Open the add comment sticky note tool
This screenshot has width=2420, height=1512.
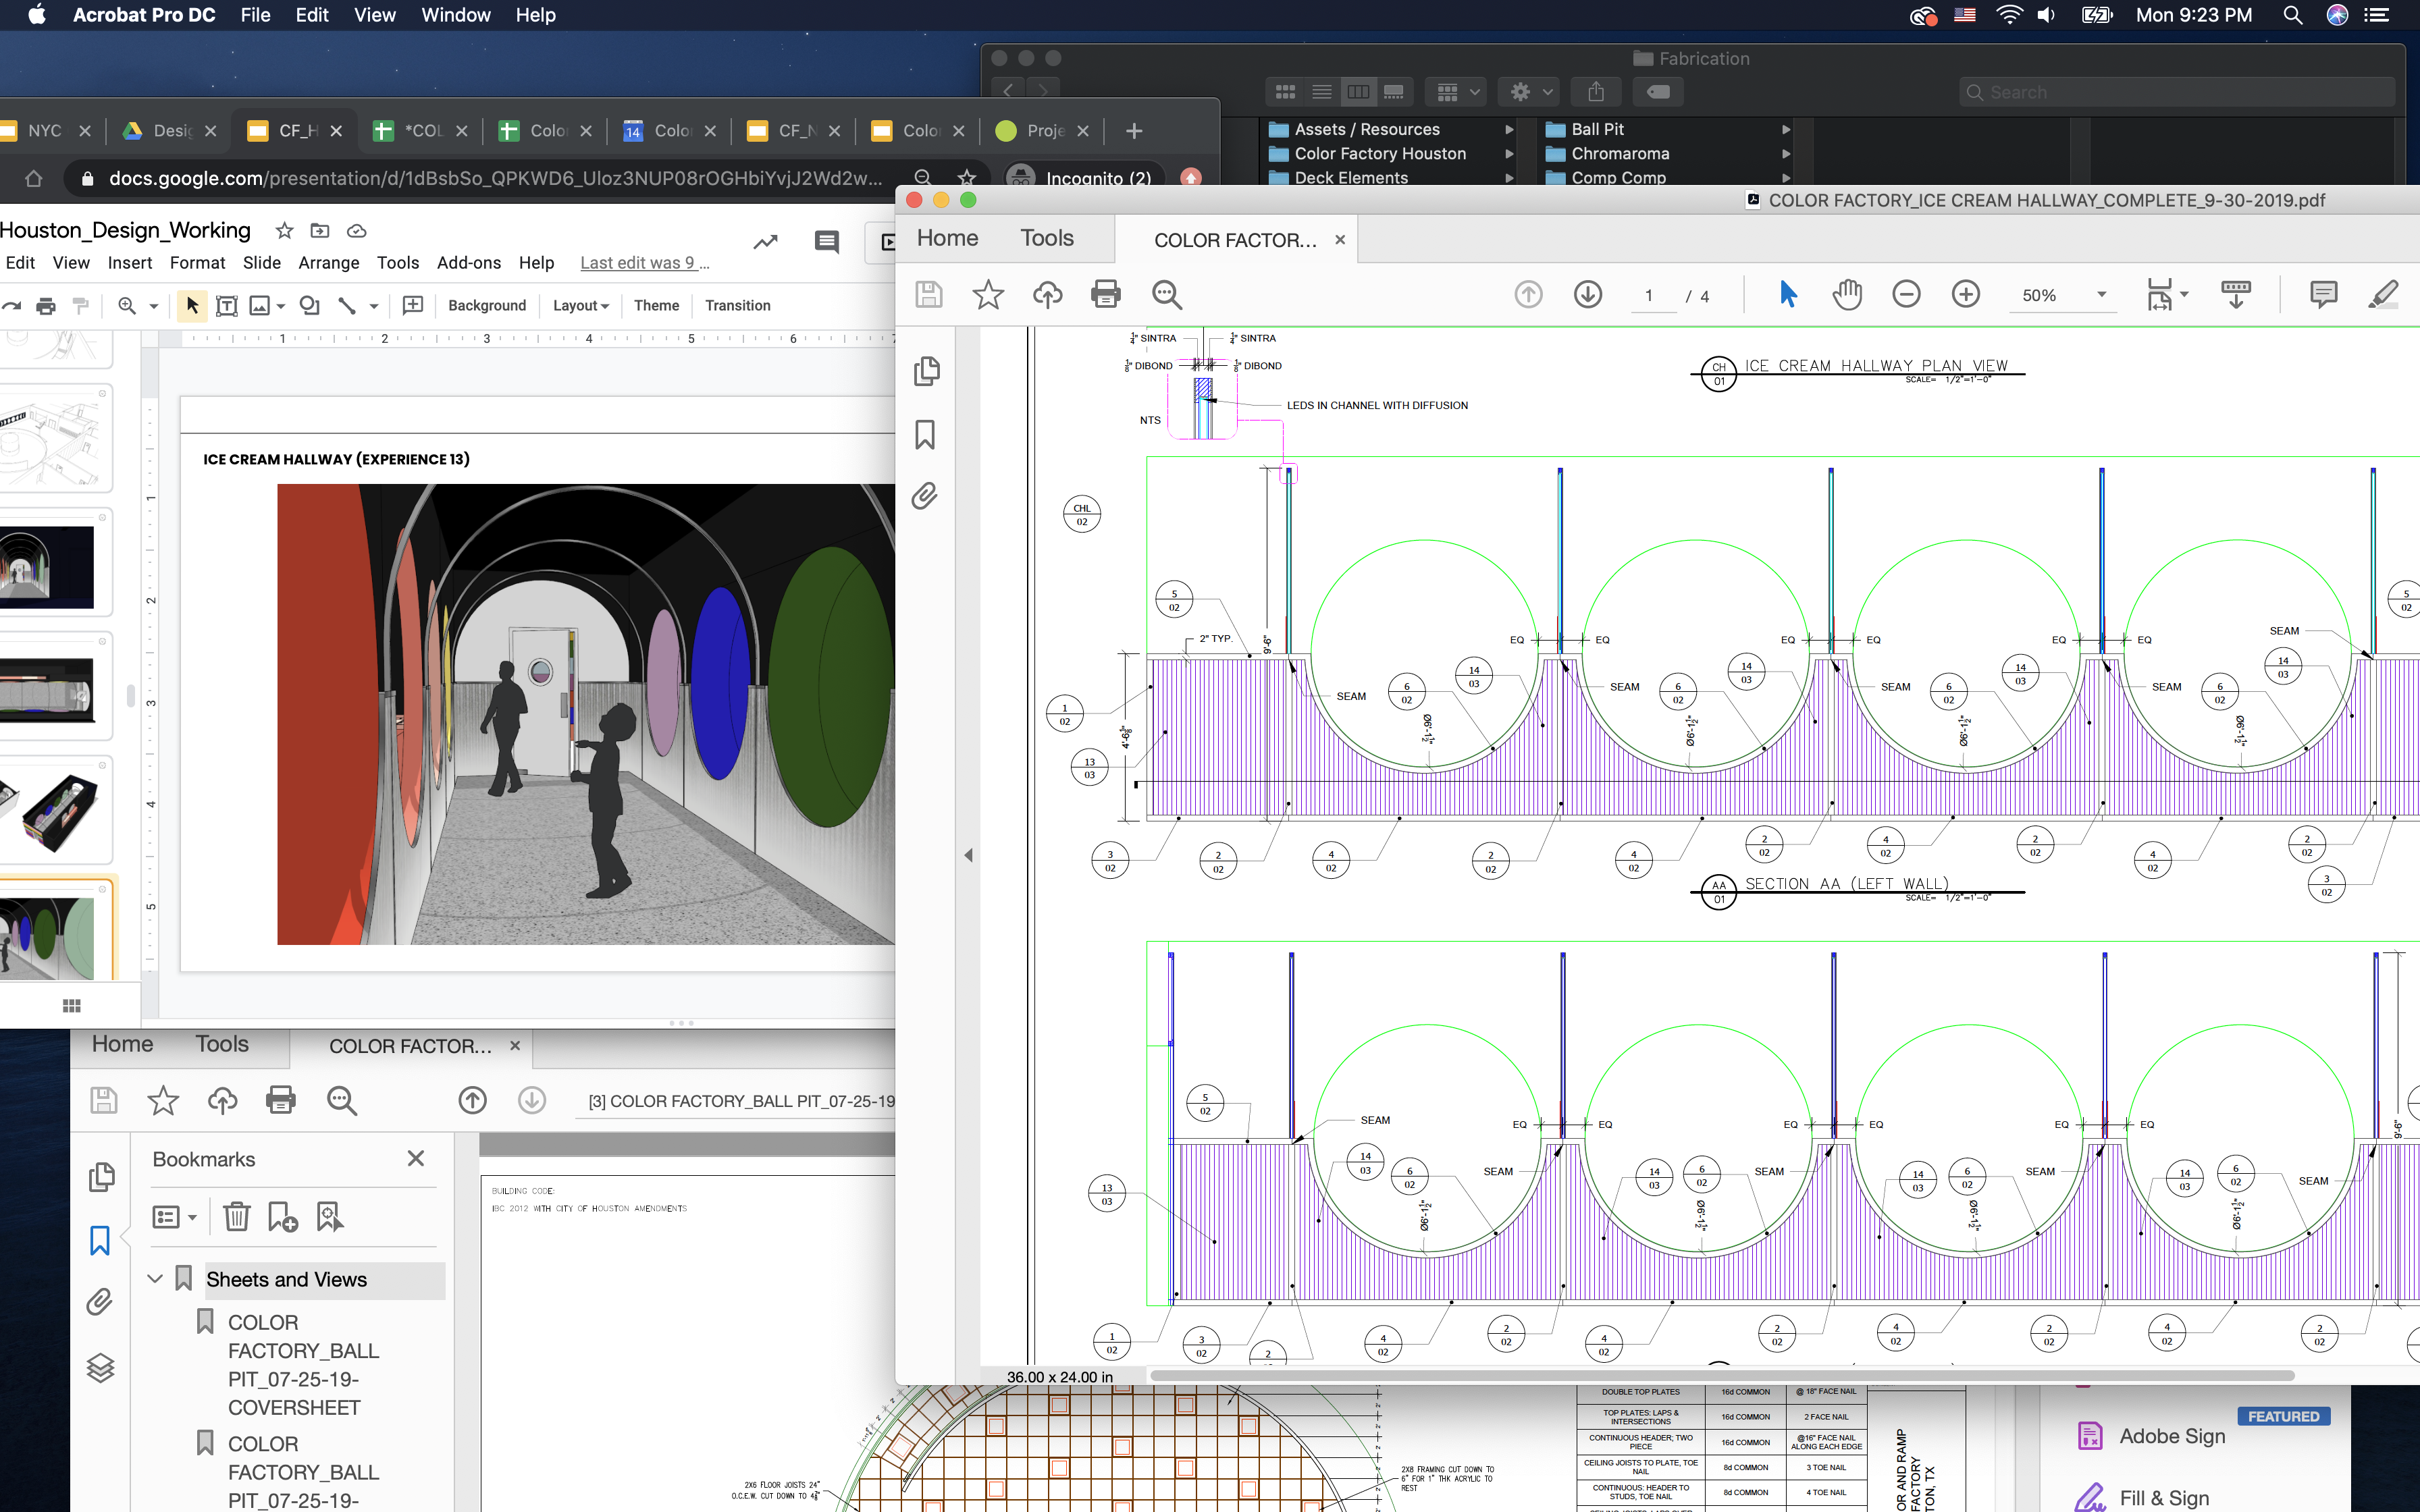pos(2323,295)
